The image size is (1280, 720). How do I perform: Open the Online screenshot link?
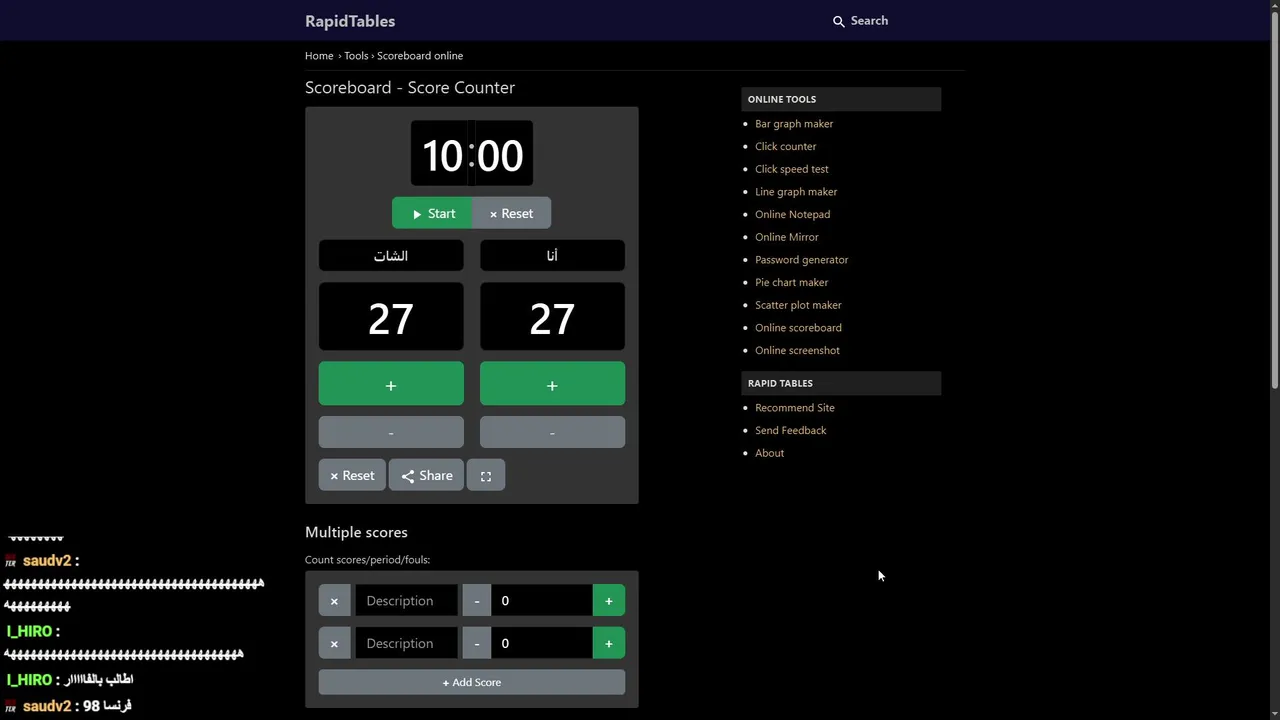click(x=797, y=350)
